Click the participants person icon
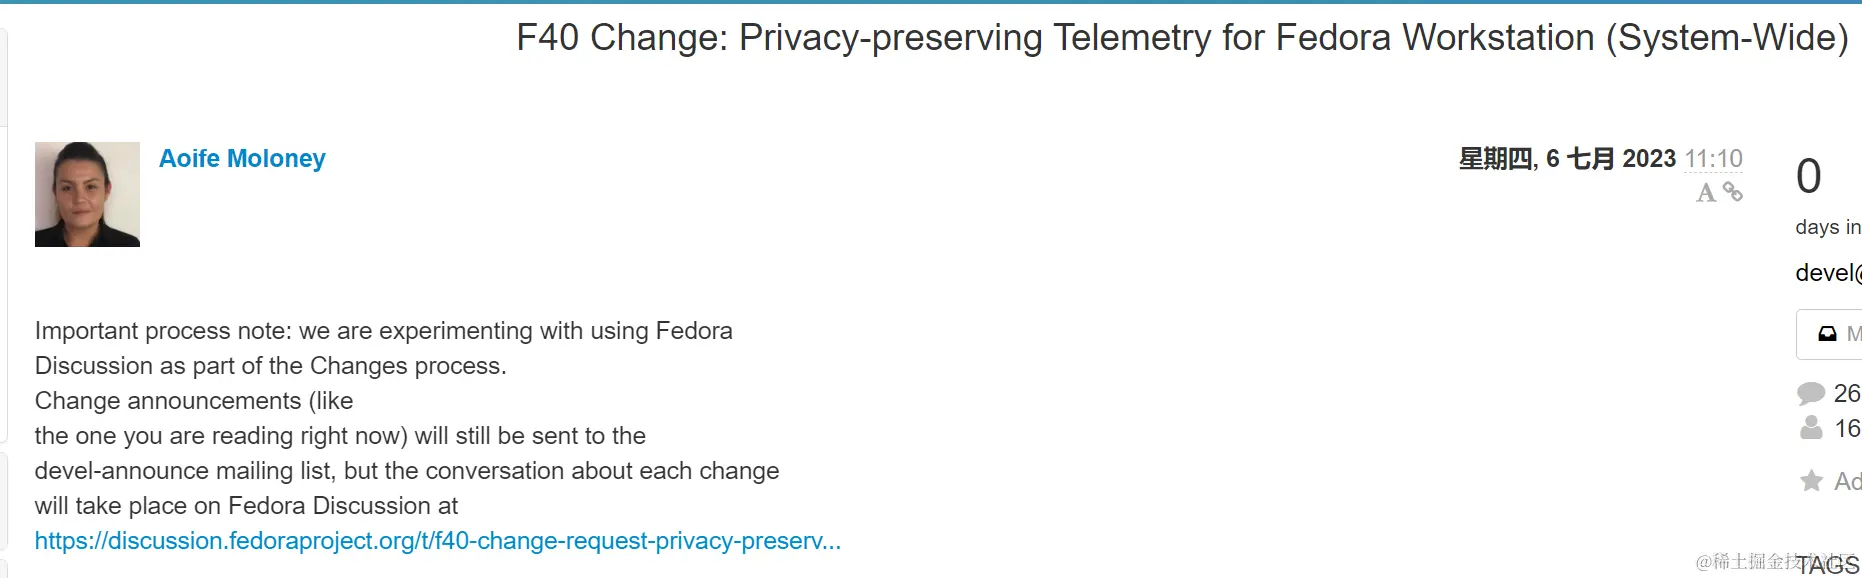The width and height of the screenshot is (1862, 578). point(1811,429)
